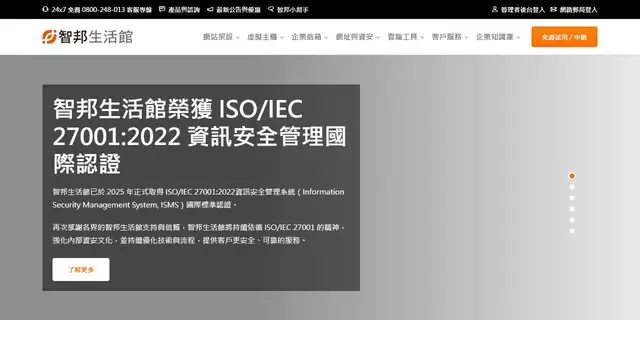Expand the 企業信箱 dropdown menu

(310, 37)
